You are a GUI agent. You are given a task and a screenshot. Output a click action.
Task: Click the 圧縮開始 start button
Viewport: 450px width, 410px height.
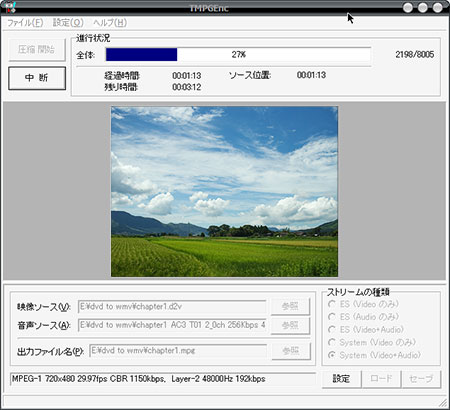pyautogui.click(x=37, y=50)
